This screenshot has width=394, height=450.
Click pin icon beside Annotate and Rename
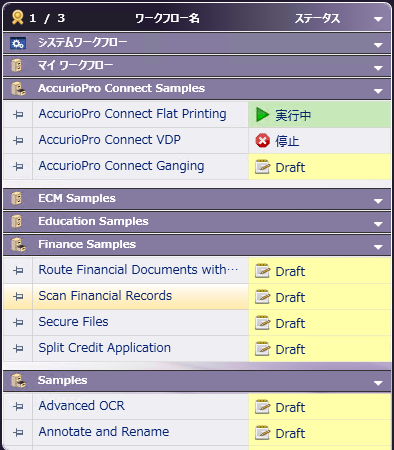[x=18, y=432]
